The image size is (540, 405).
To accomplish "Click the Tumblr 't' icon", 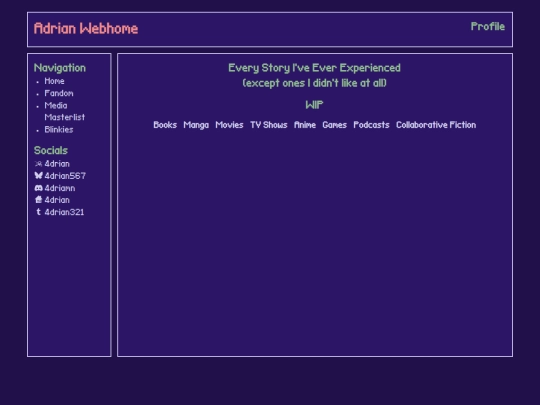I will pos(38,212).
